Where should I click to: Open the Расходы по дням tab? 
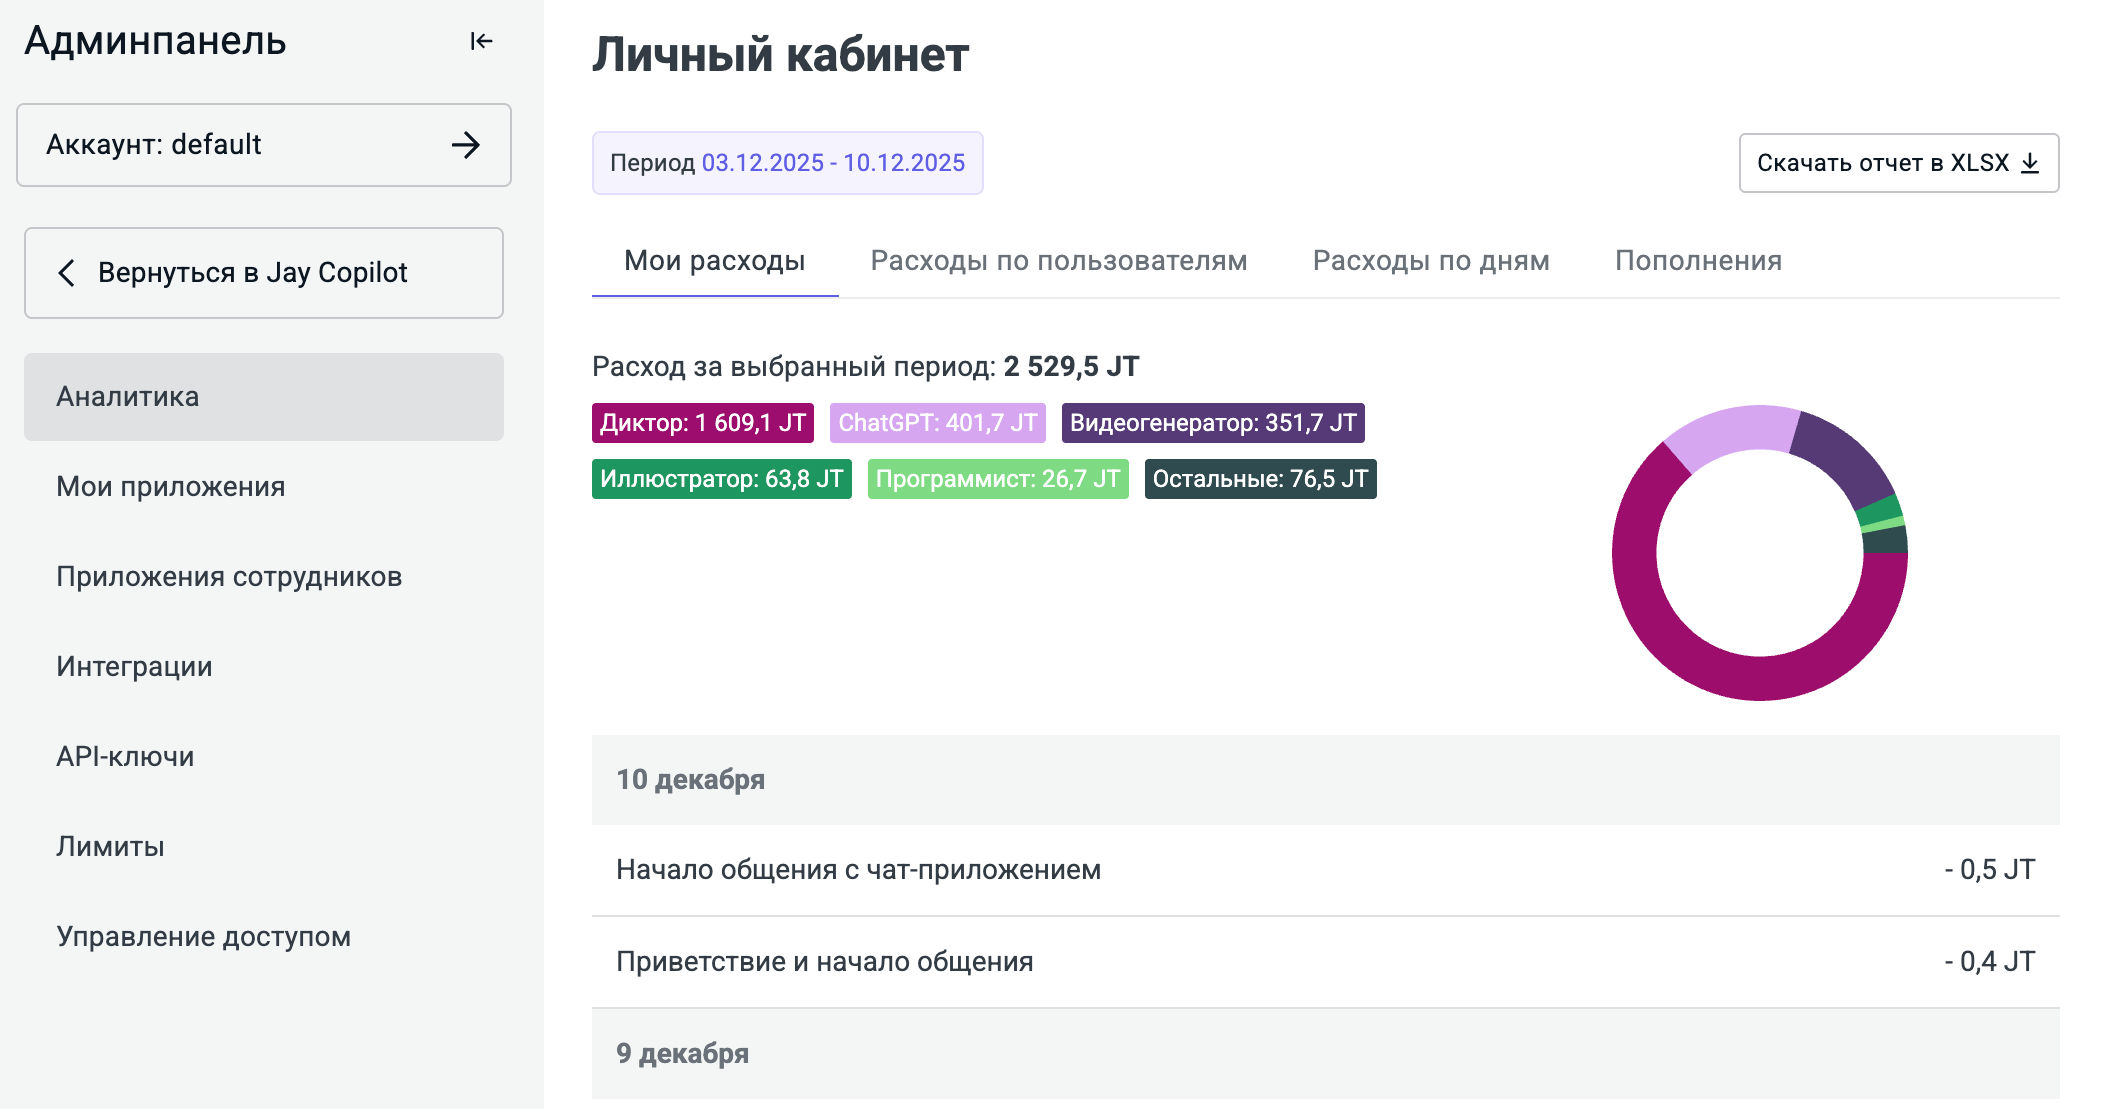point(1430,261)
